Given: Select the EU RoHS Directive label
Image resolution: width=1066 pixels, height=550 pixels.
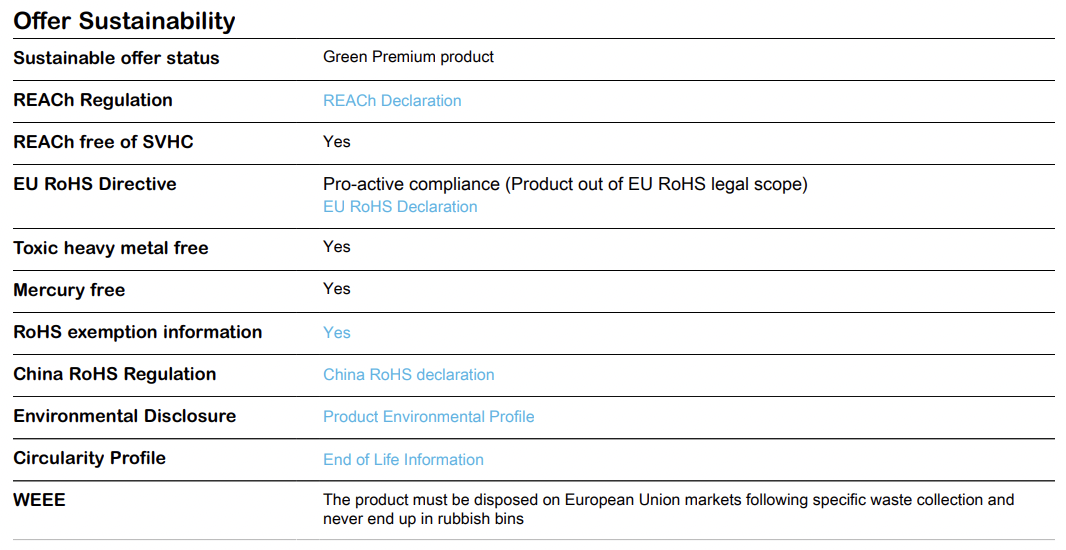Looking at the screenshot, I should point(94,184).
